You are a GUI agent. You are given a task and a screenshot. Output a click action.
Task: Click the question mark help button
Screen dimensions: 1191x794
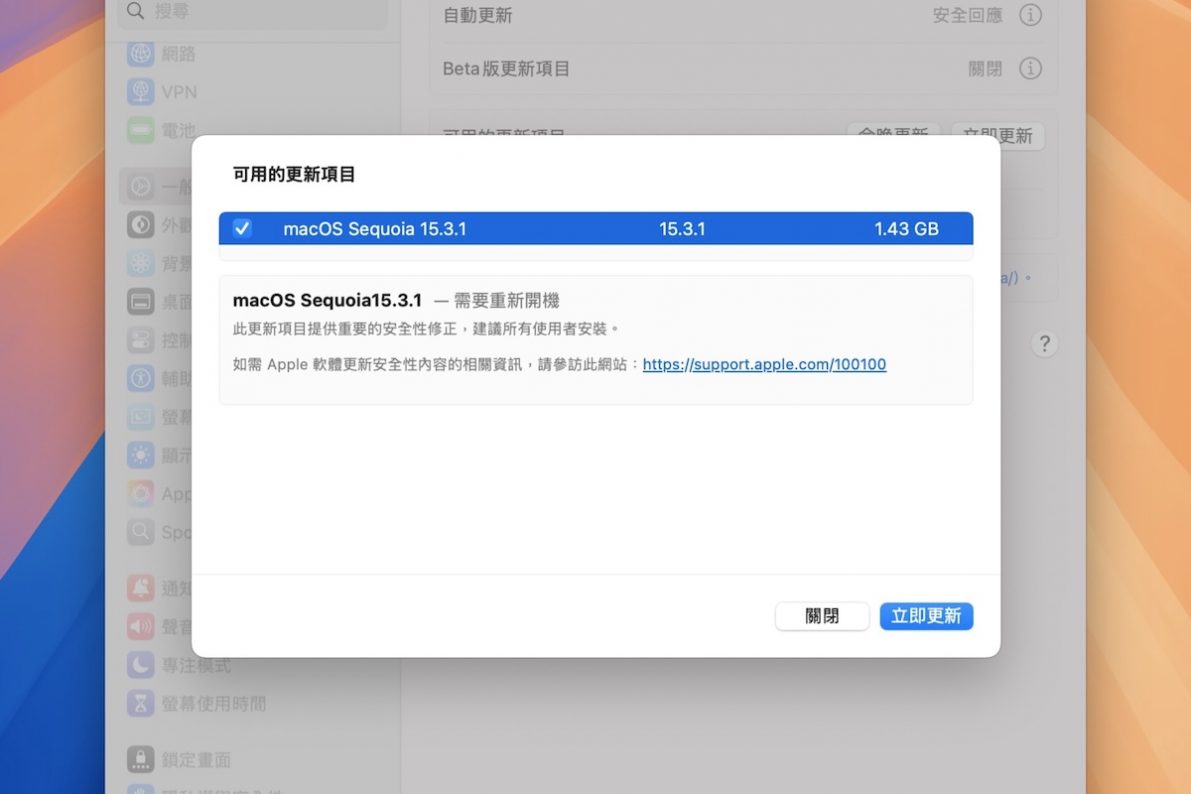pos(1044,344)
